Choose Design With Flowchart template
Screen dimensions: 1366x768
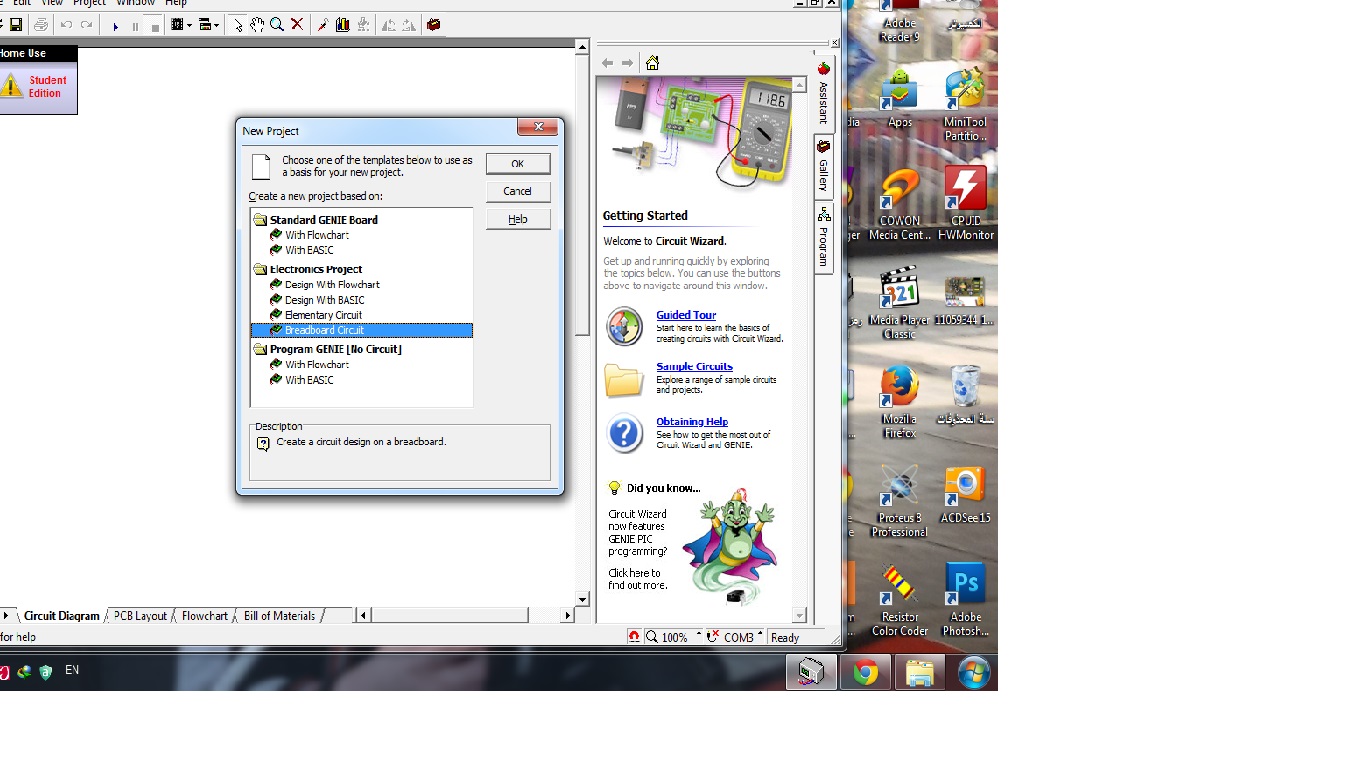click(x=326, y=284)
